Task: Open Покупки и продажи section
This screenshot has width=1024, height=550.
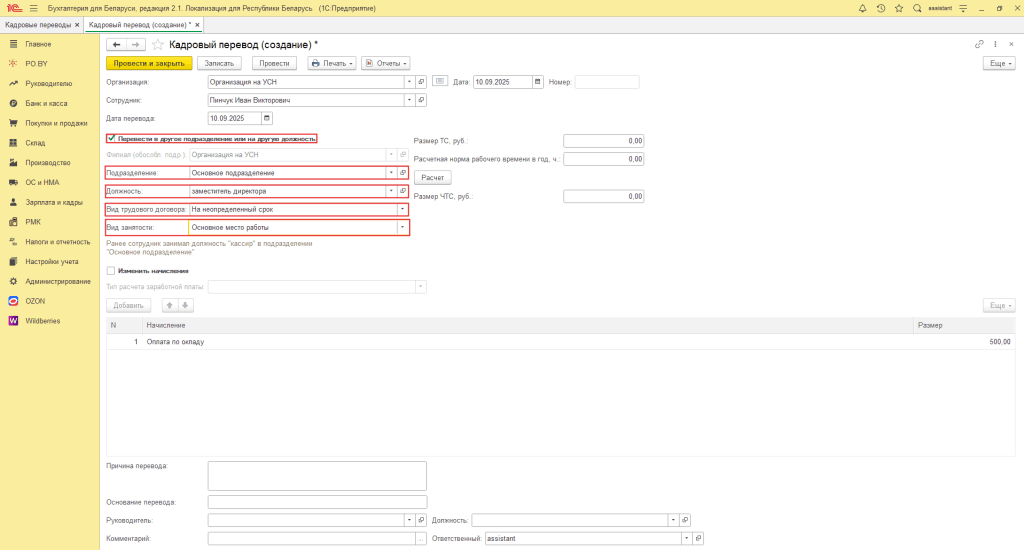Action: point(56,123)
